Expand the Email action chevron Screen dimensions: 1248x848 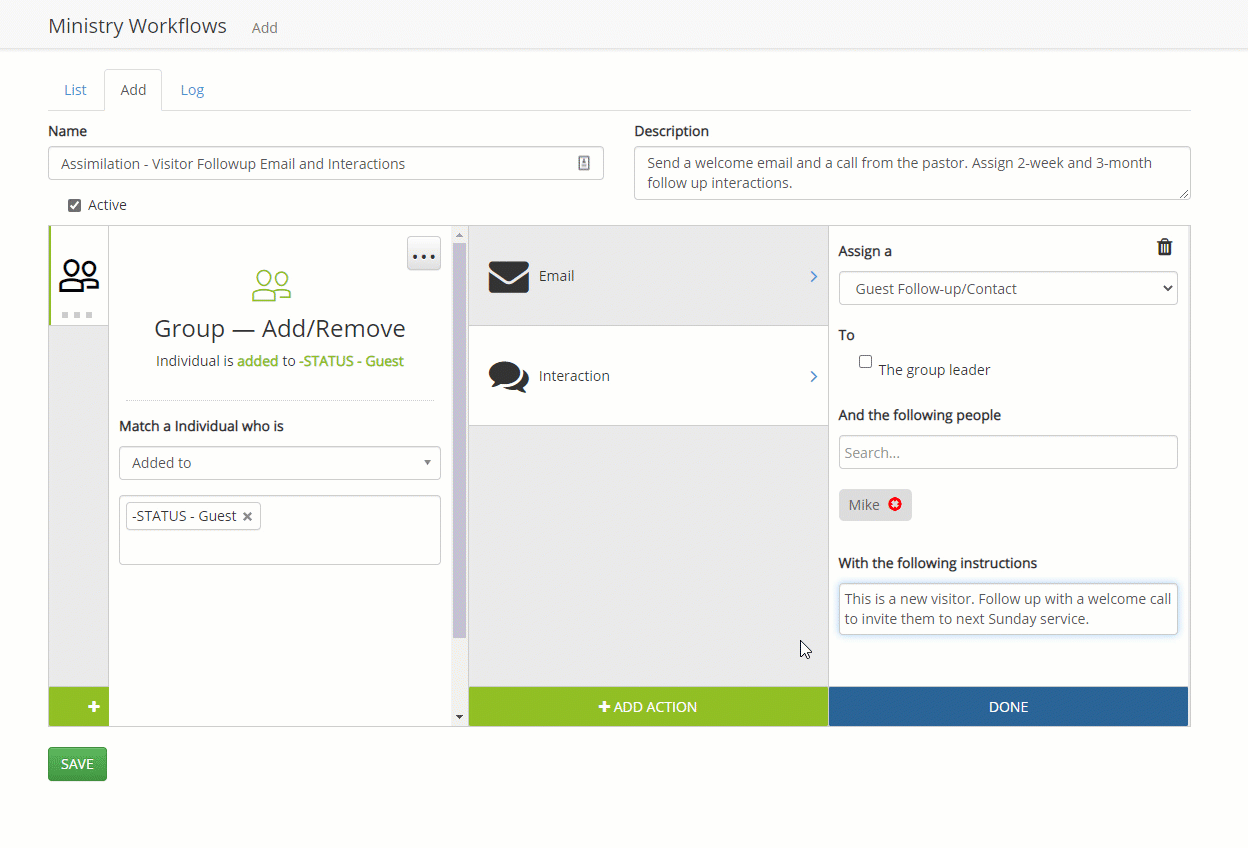click(813, 276)
